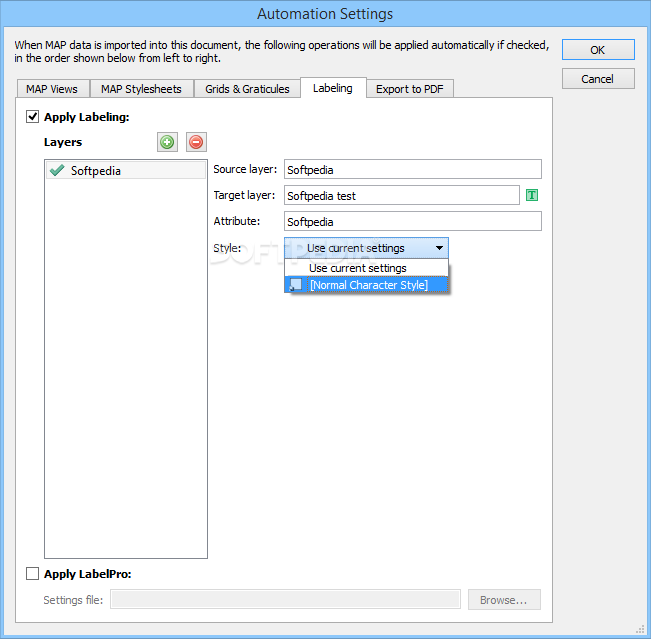Click the Settings file text field

coord(285,600)
